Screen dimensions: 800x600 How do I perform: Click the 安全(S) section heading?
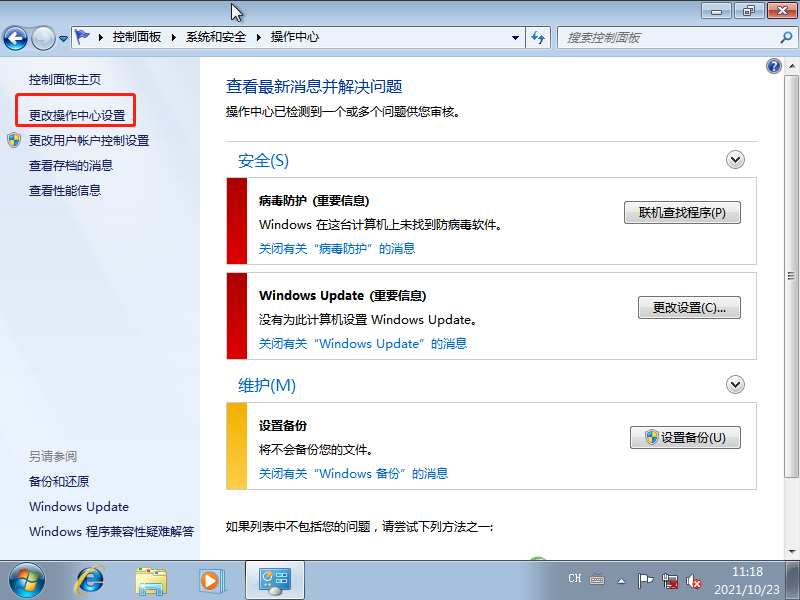[263, 161]
